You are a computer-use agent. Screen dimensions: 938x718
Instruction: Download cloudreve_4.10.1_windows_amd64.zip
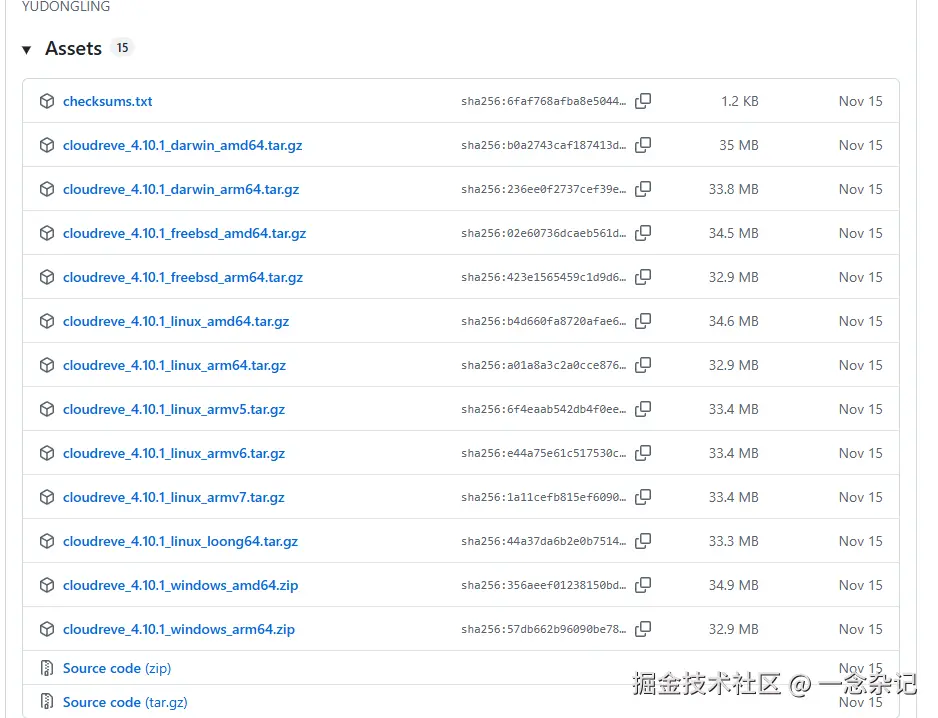180,585
